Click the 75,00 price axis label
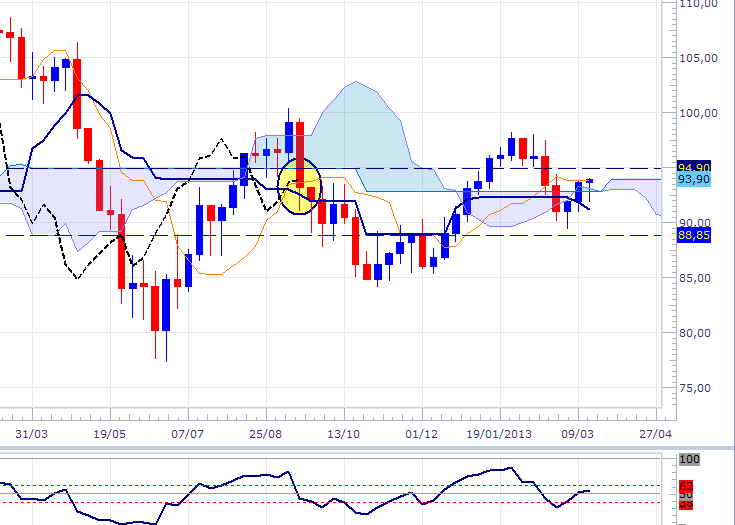The height and width of the screenshot is (525, 735). point(697,388)
